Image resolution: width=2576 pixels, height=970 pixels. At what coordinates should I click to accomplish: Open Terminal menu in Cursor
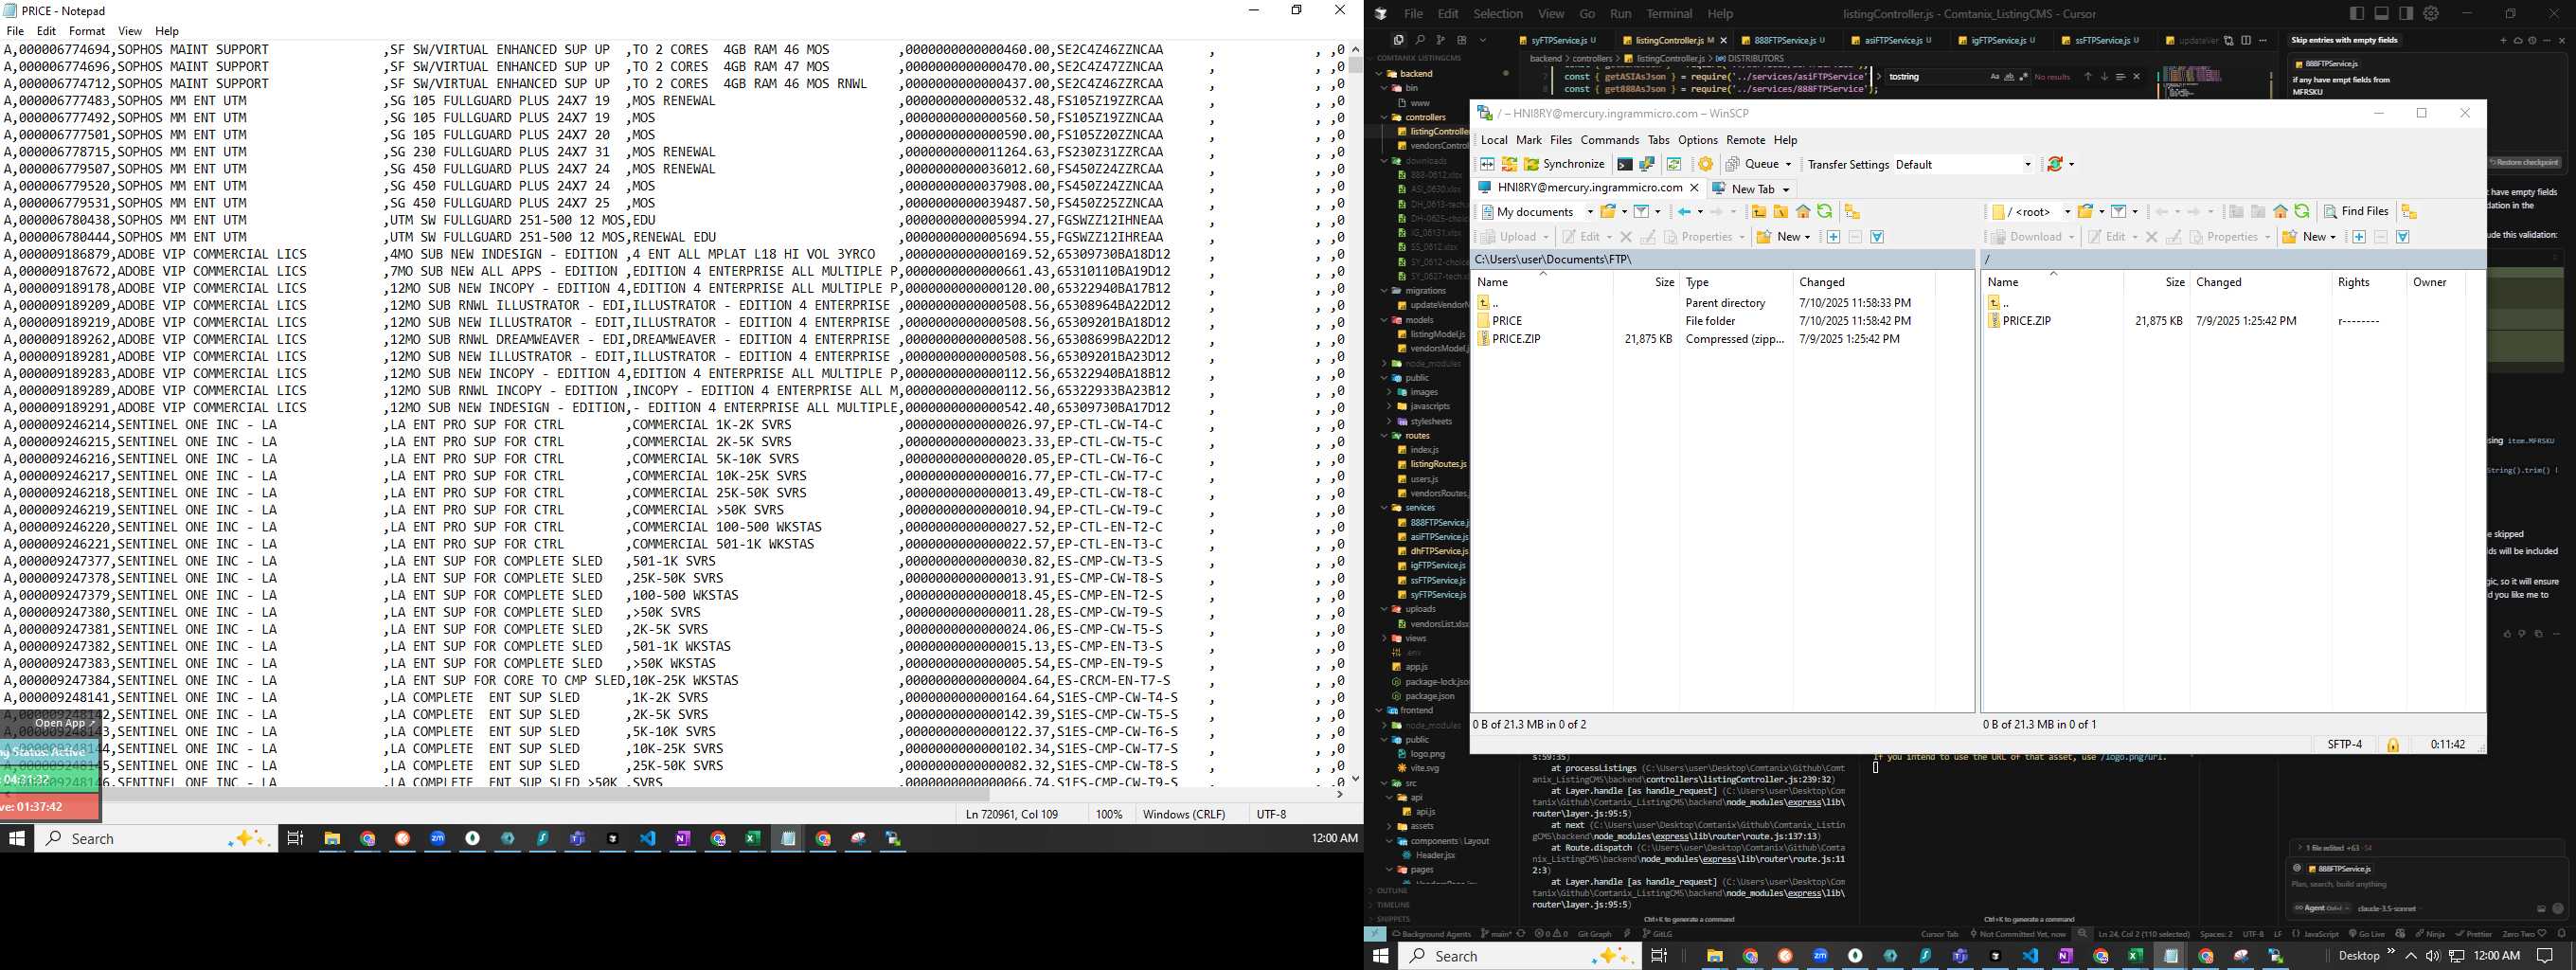tap(1669, 14)
